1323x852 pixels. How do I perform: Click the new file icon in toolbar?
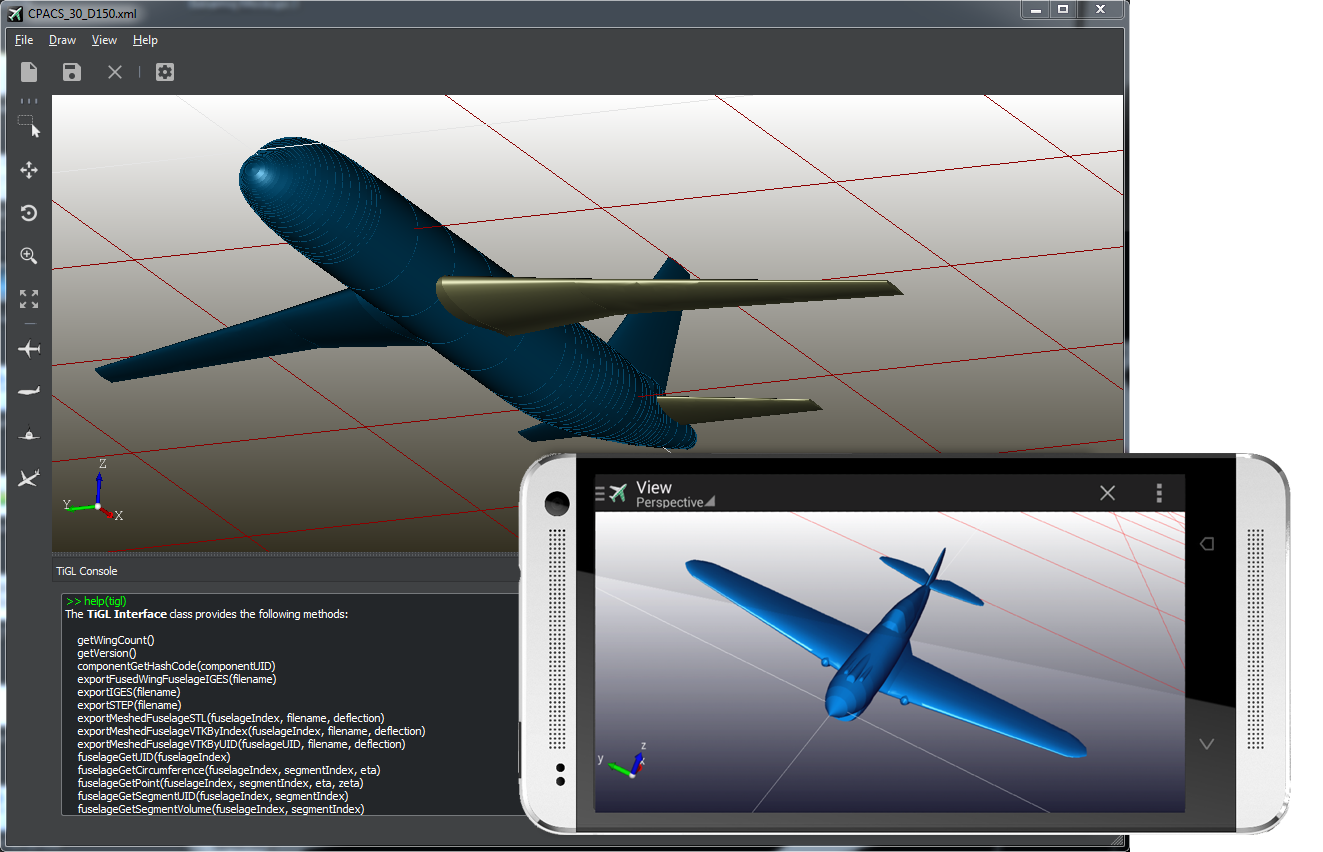(29, 72)
